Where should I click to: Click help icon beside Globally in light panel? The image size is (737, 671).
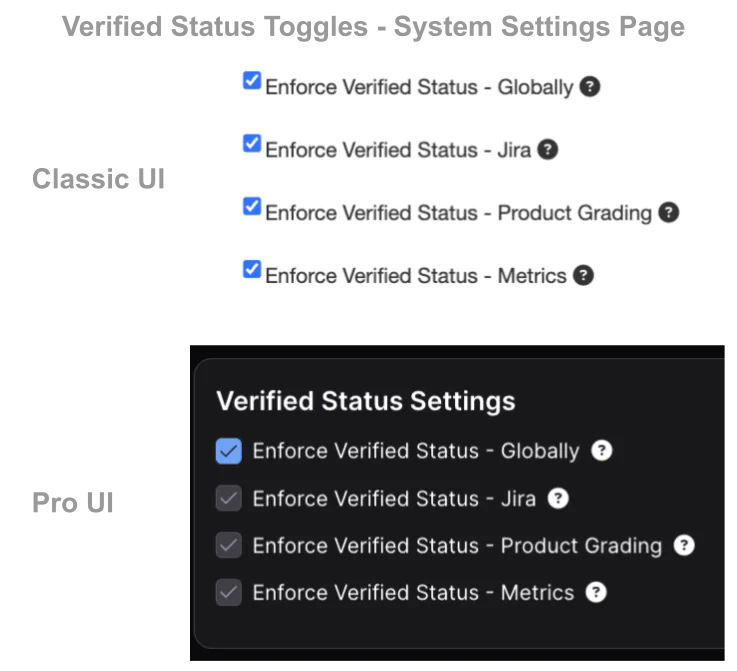(x=590, y=86)
